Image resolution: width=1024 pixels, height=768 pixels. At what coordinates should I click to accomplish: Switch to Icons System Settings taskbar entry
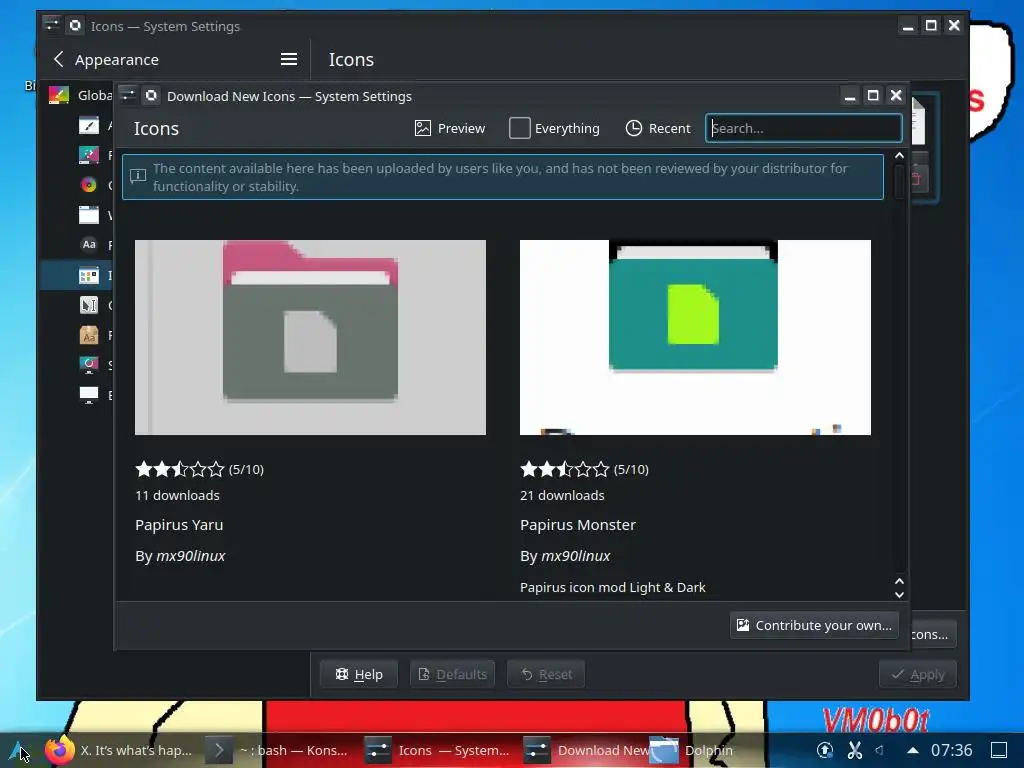(437, 750)
